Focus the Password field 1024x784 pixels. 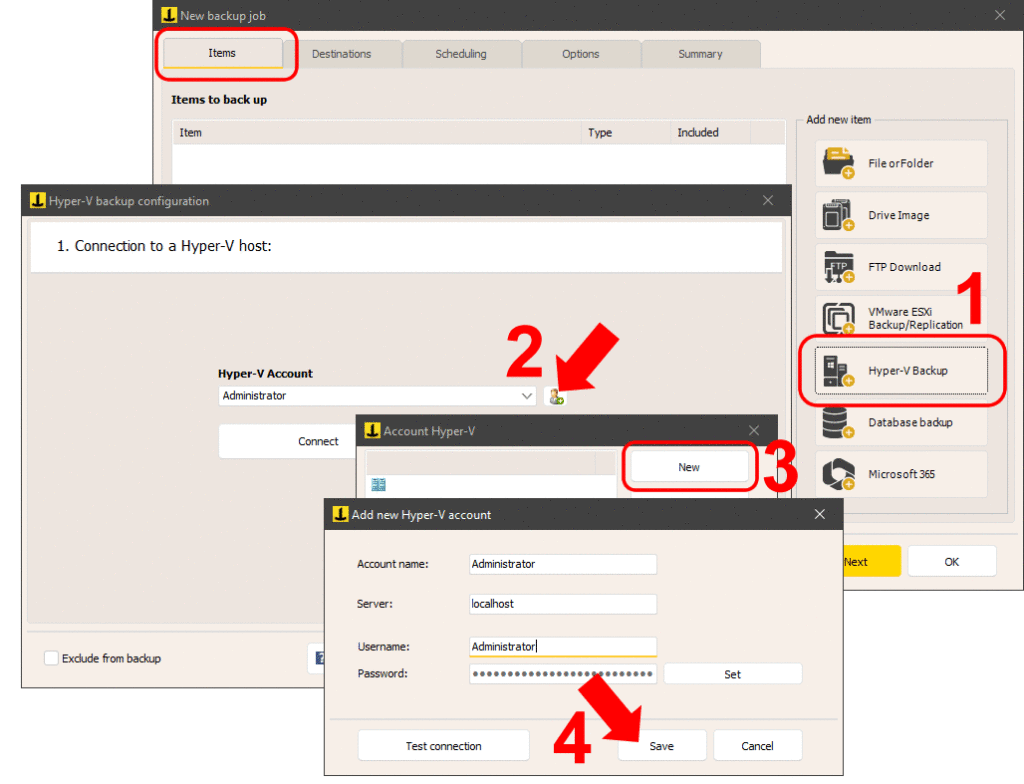[x=563, y=674]
